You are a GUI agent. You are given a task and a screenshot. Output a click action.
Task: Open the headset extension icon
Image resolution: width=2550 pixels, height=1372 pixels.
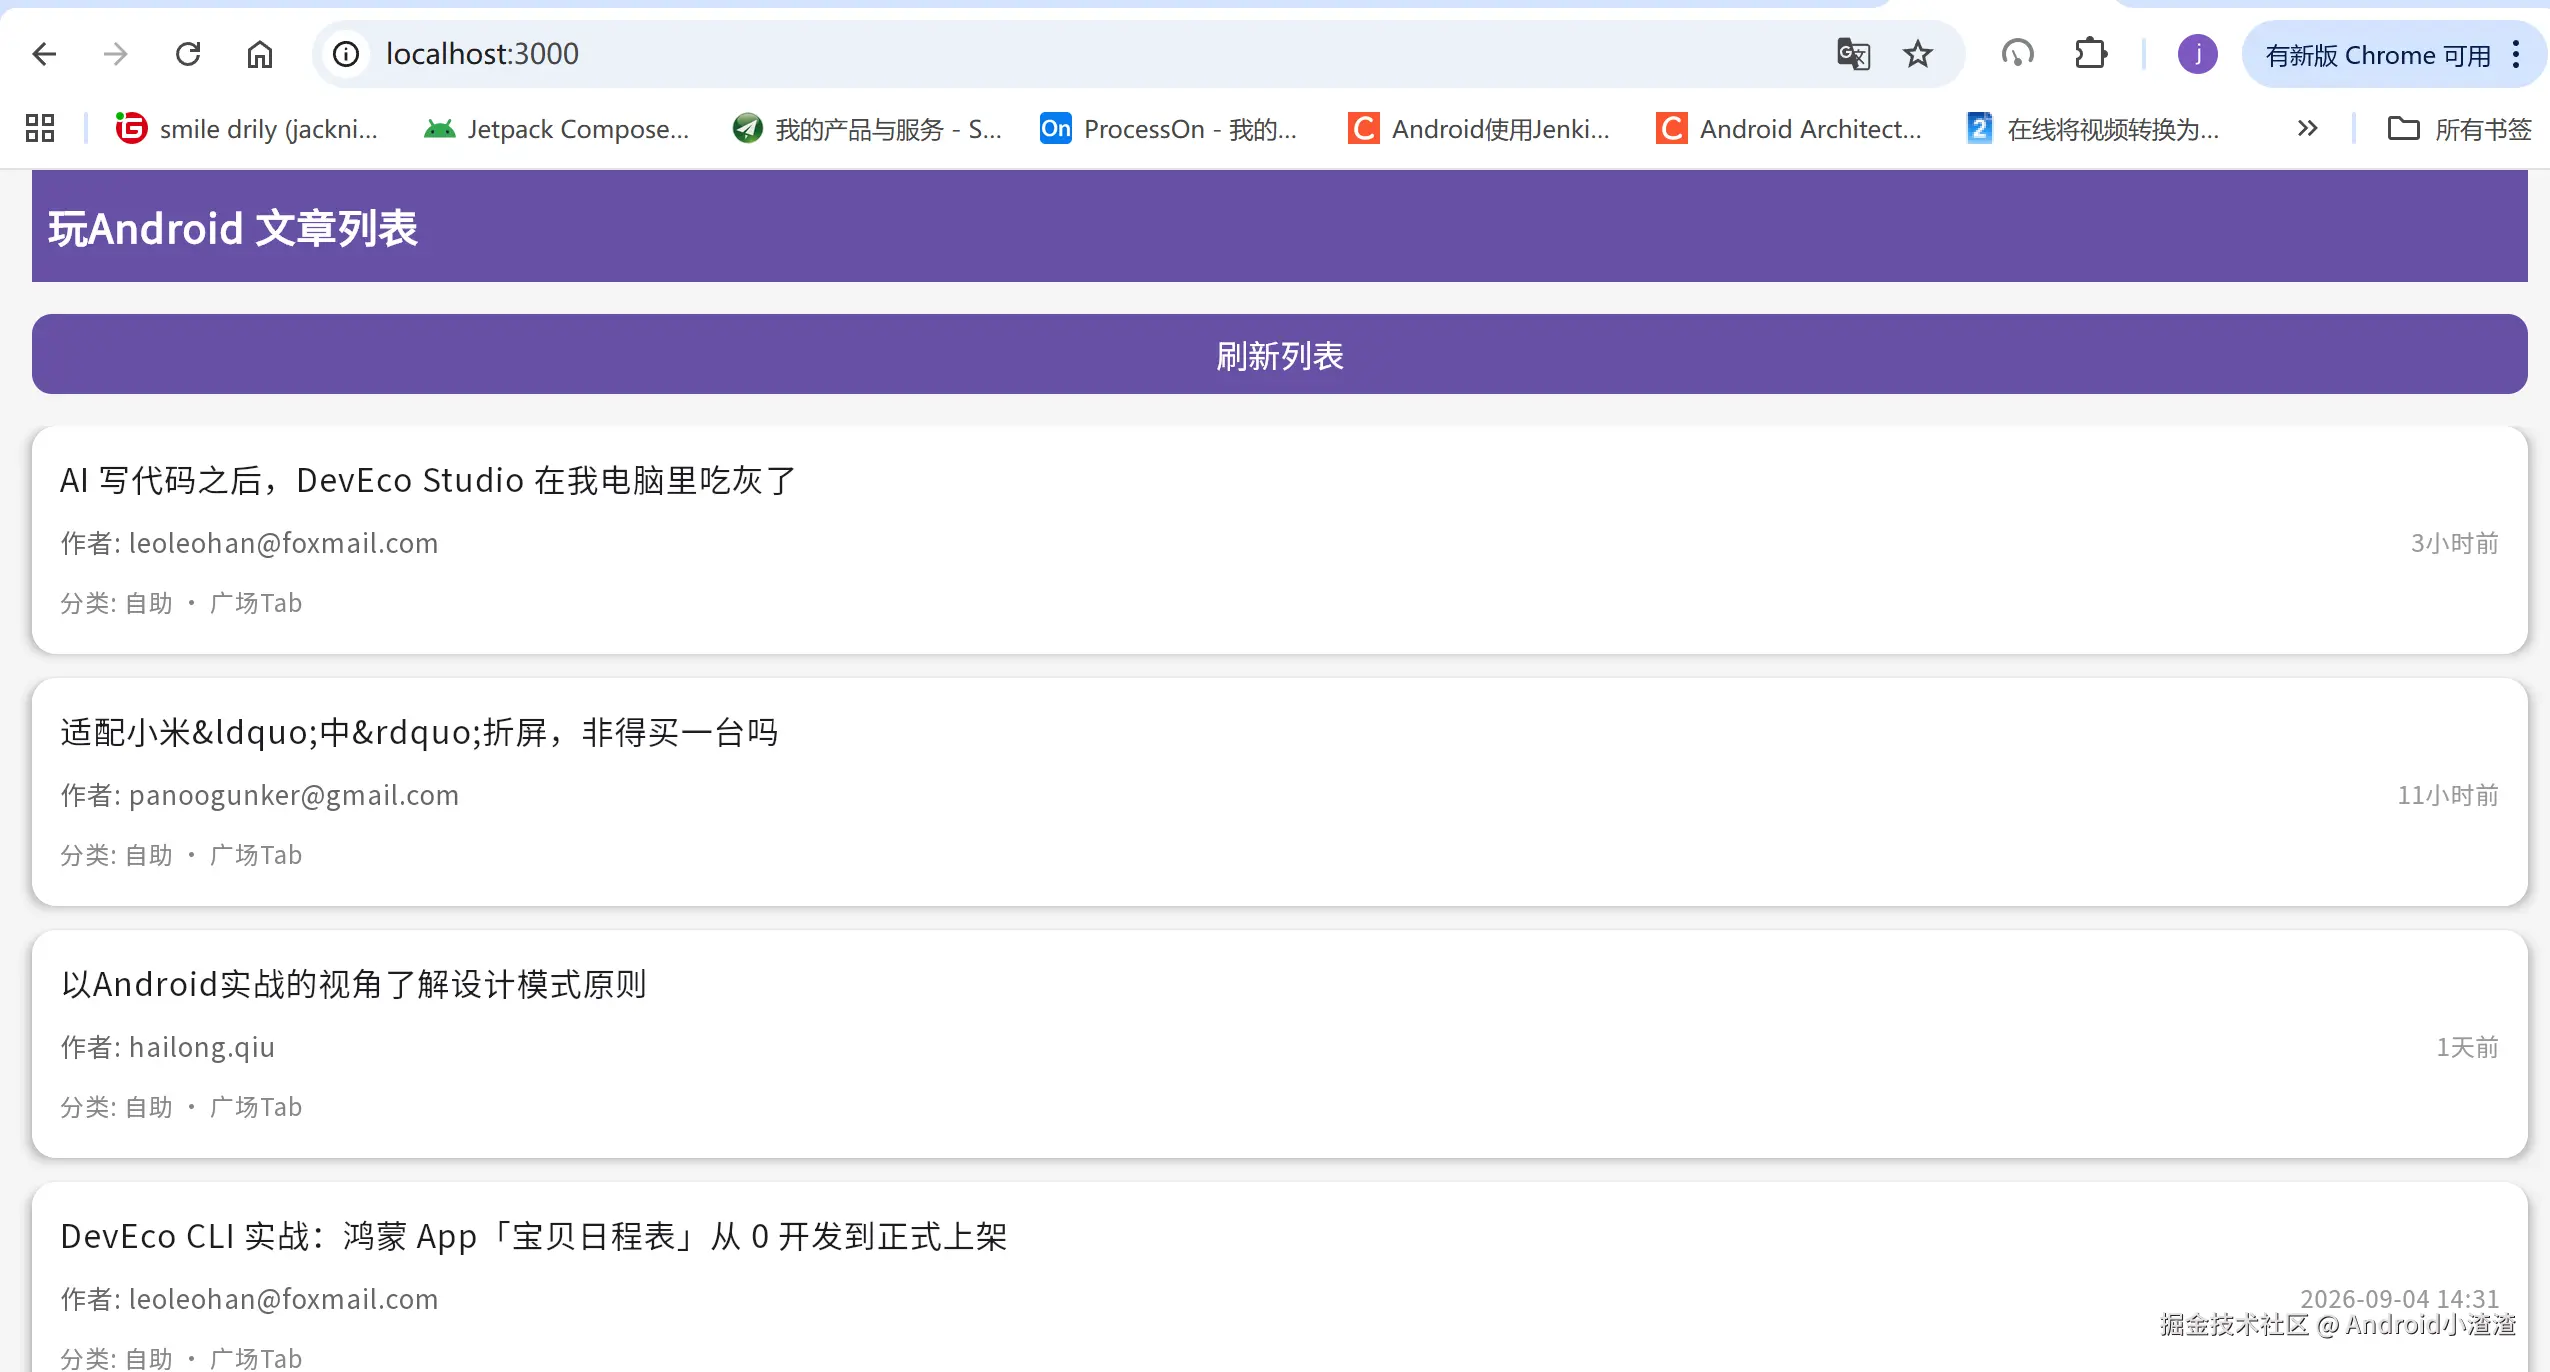(x=2017, y=54)
